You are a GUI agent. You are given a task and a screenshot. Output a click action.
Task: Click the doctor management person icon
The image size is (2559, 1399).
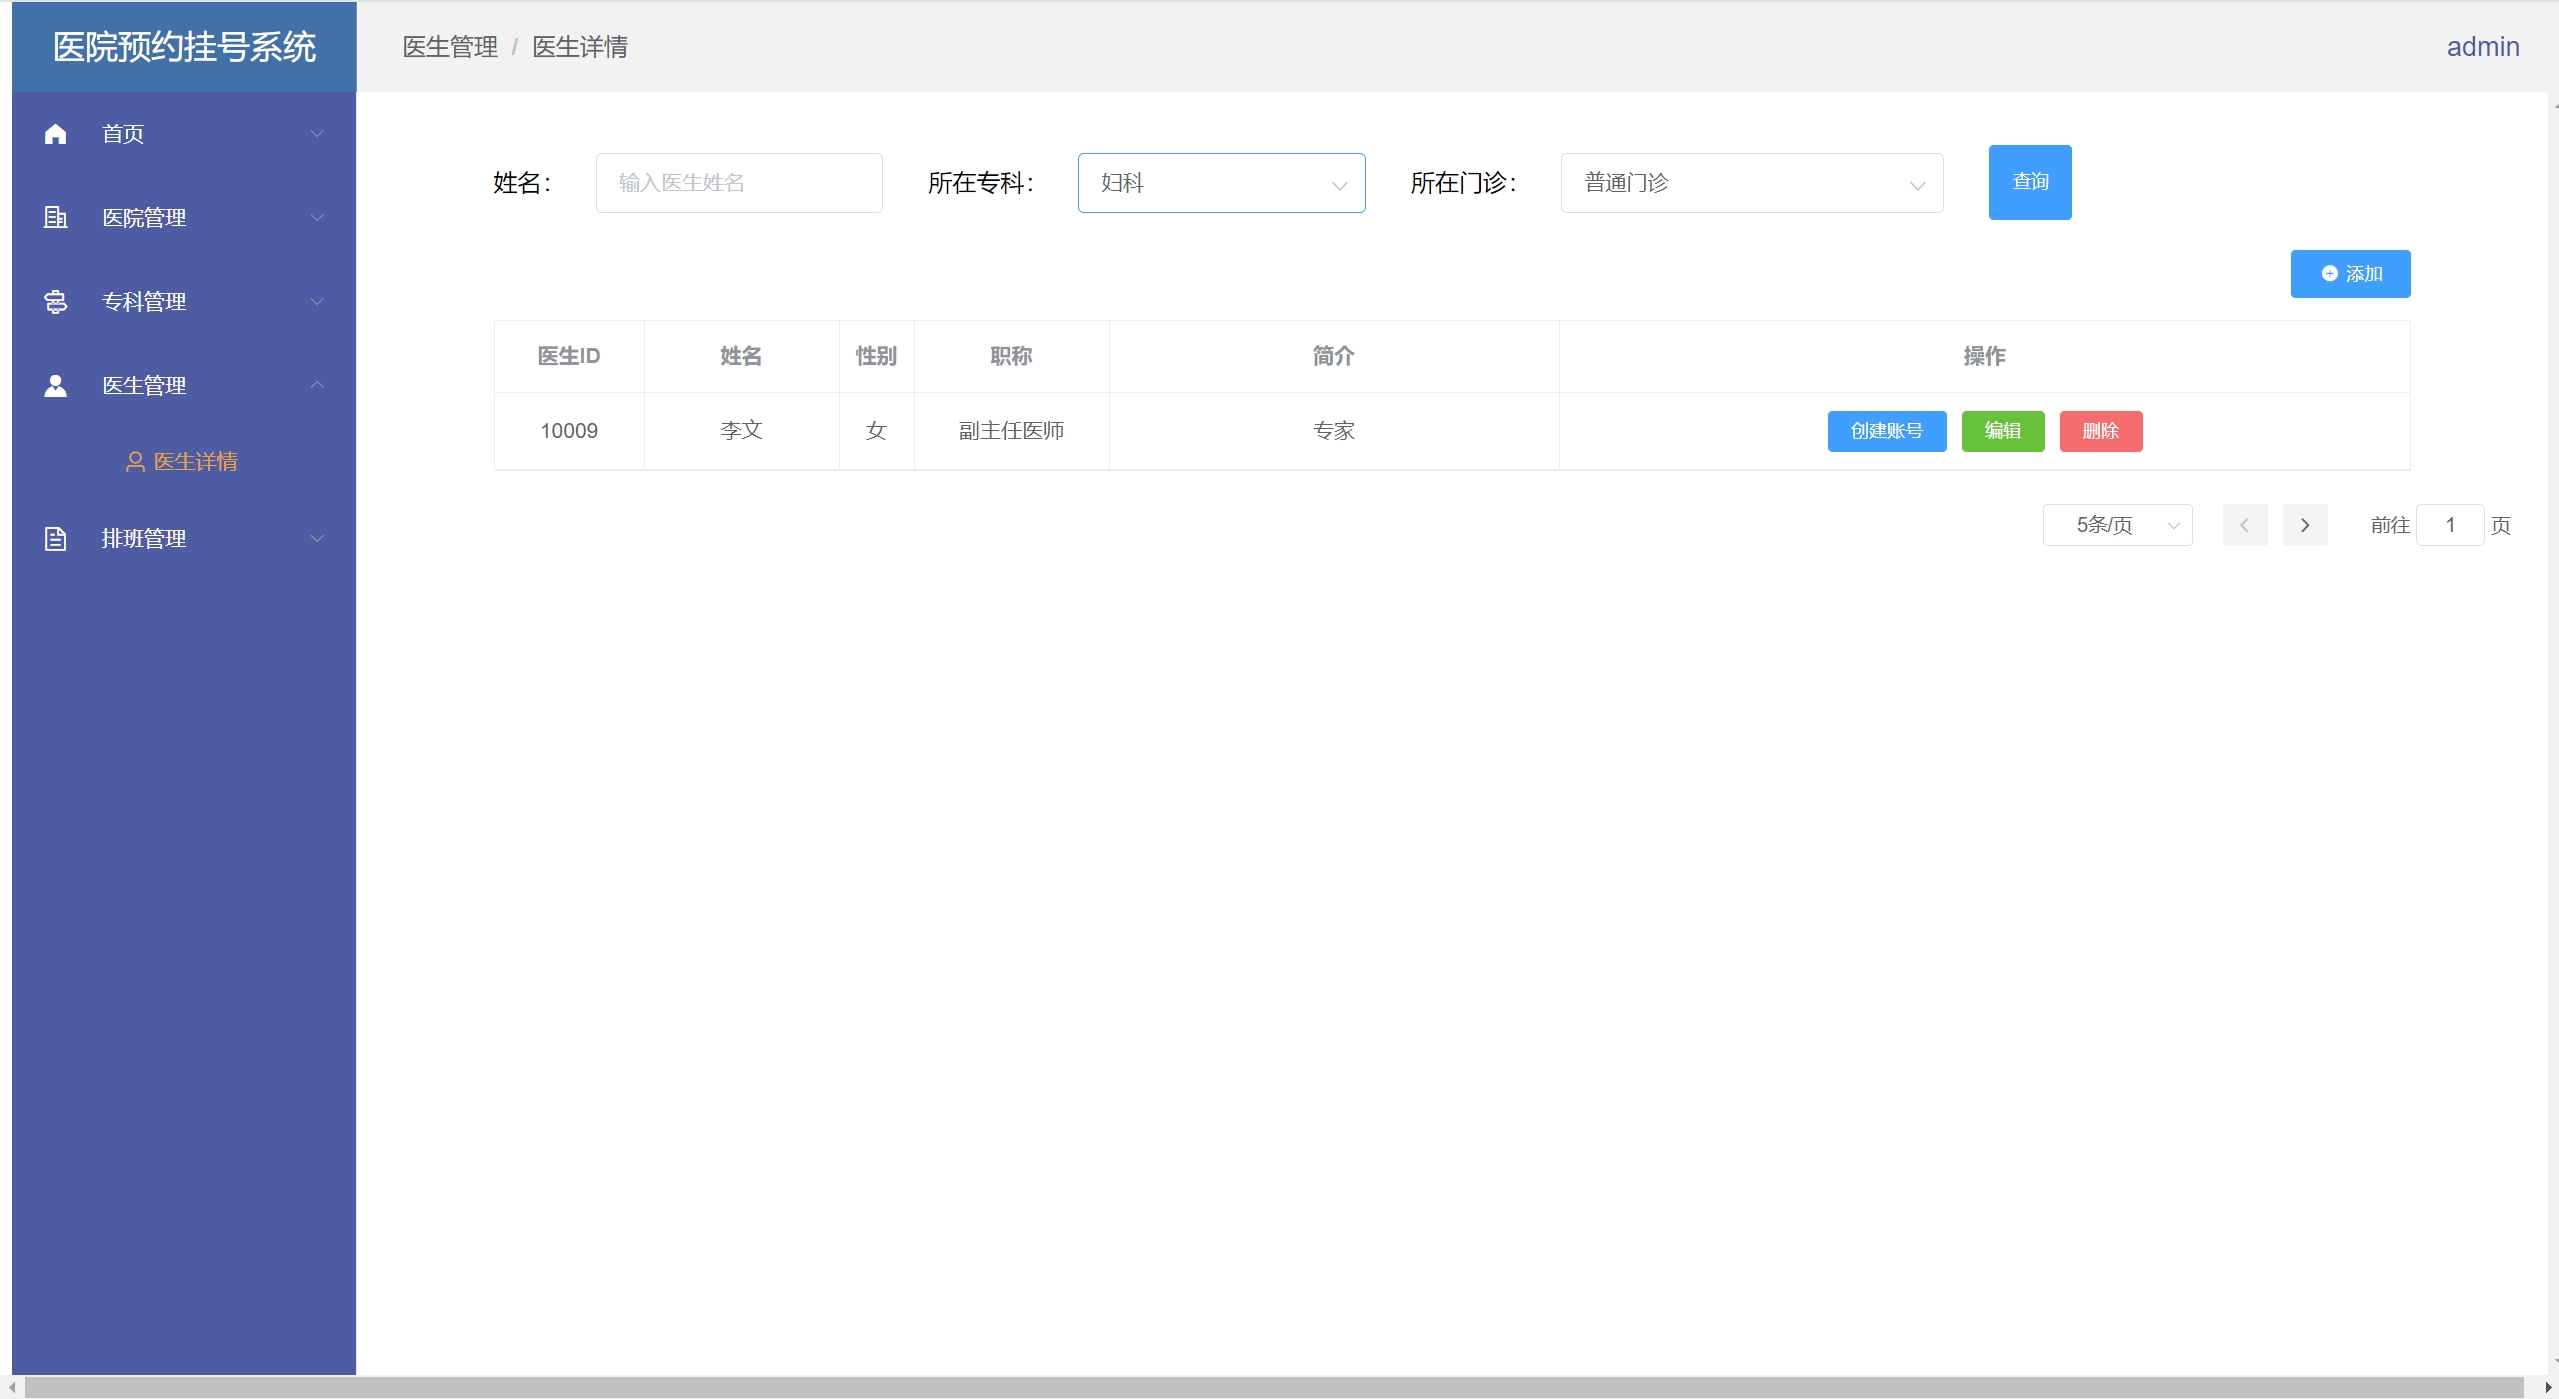coord(56,385)
